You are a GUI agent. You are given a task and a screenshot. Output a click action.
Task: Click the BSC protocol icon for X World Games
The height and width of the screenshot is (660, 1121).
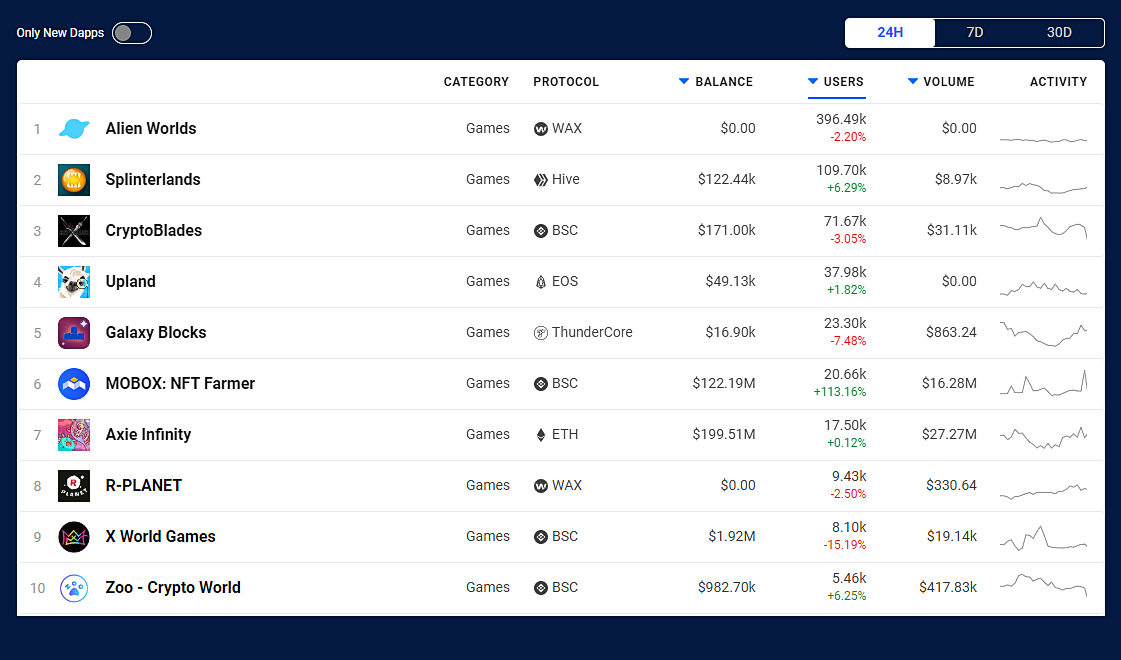(540, 537)
